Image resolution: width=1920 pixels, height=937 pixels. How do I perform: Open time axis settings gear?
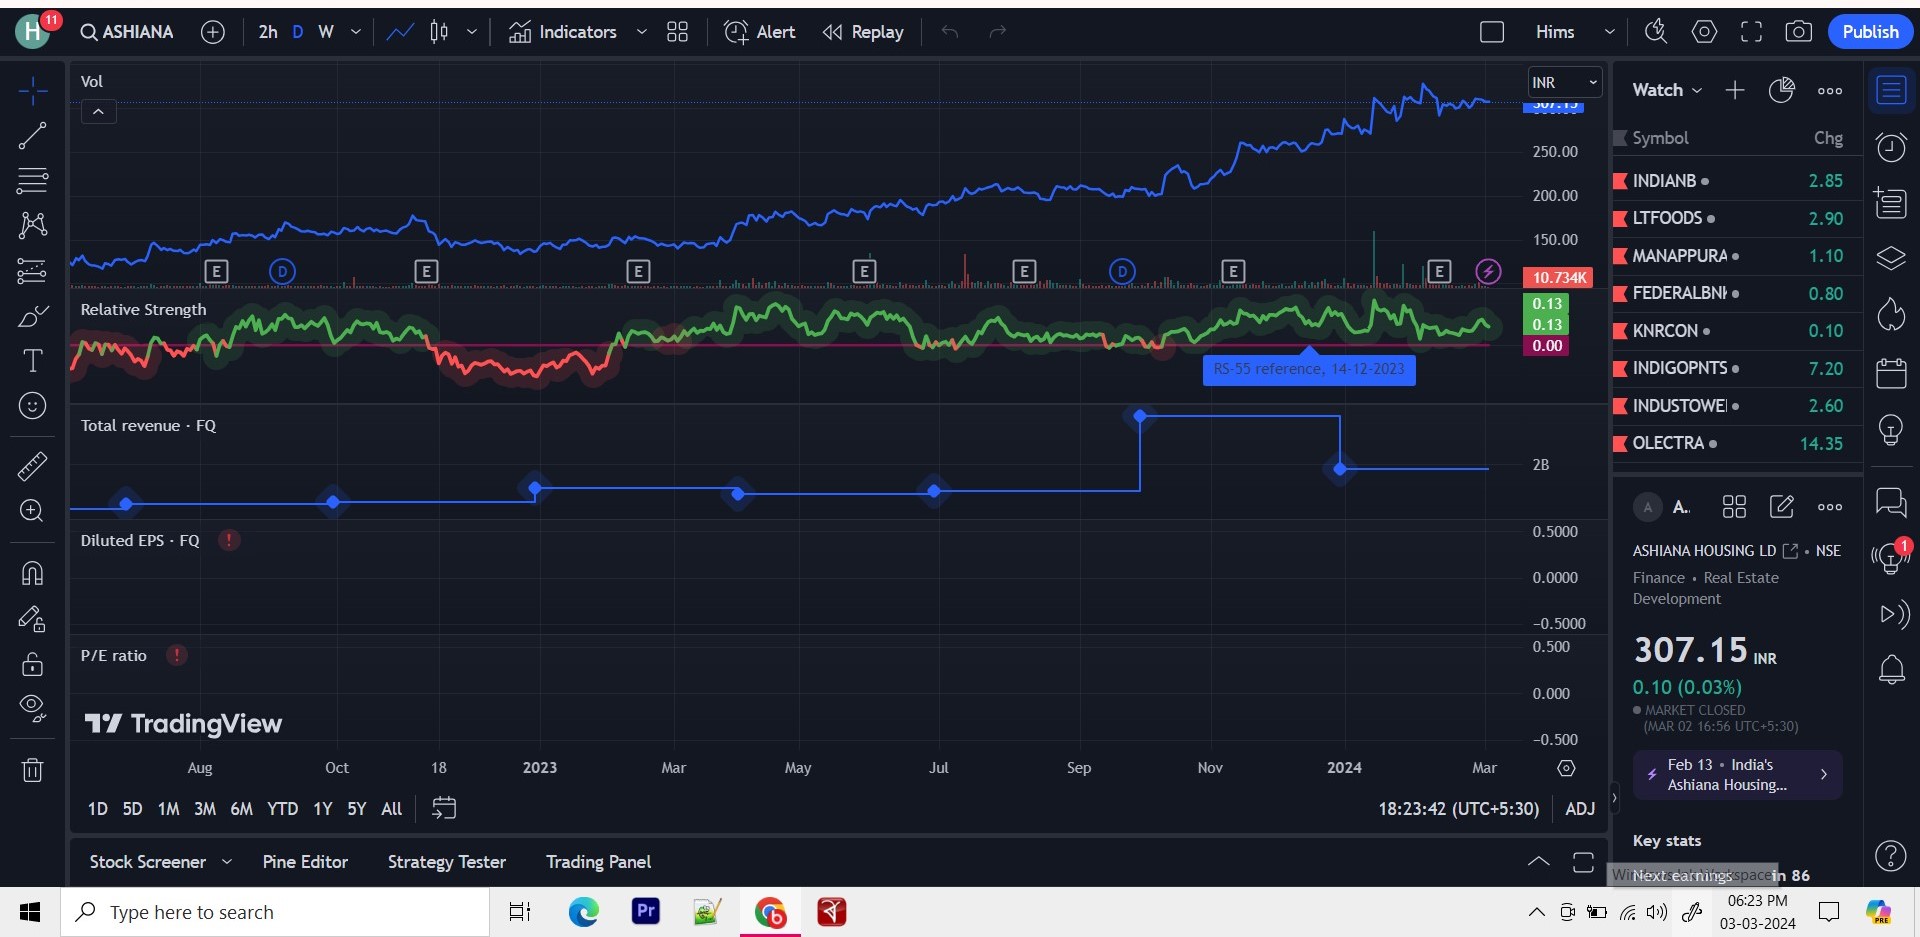pos(1566,768)
